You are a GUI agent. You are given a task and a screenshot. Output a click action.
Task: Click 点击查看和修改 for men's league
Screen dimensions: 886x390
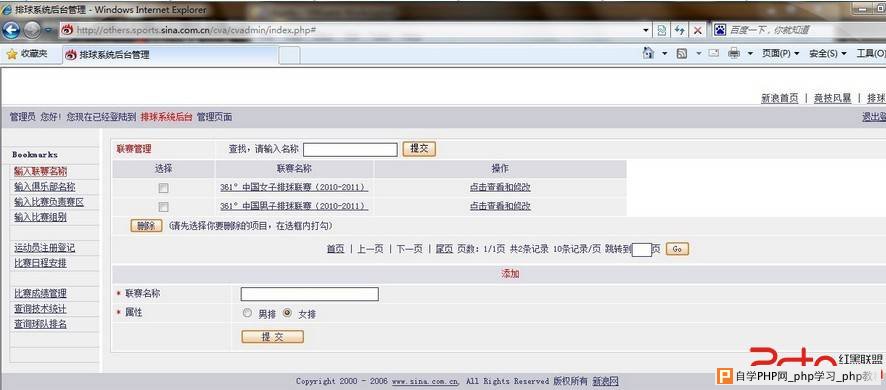(500, 206)
